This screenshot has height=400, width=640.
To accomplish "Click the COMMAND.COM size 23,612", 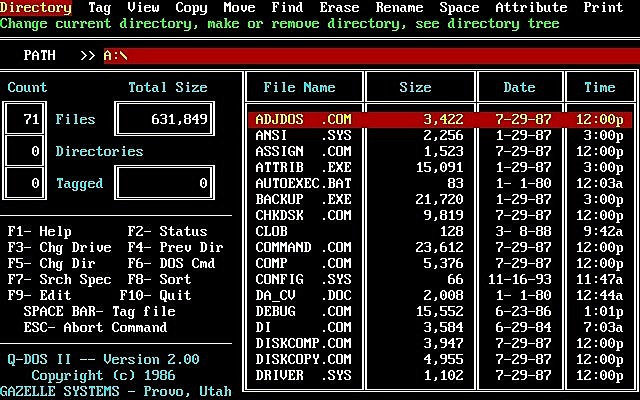I will pos(439,247).
